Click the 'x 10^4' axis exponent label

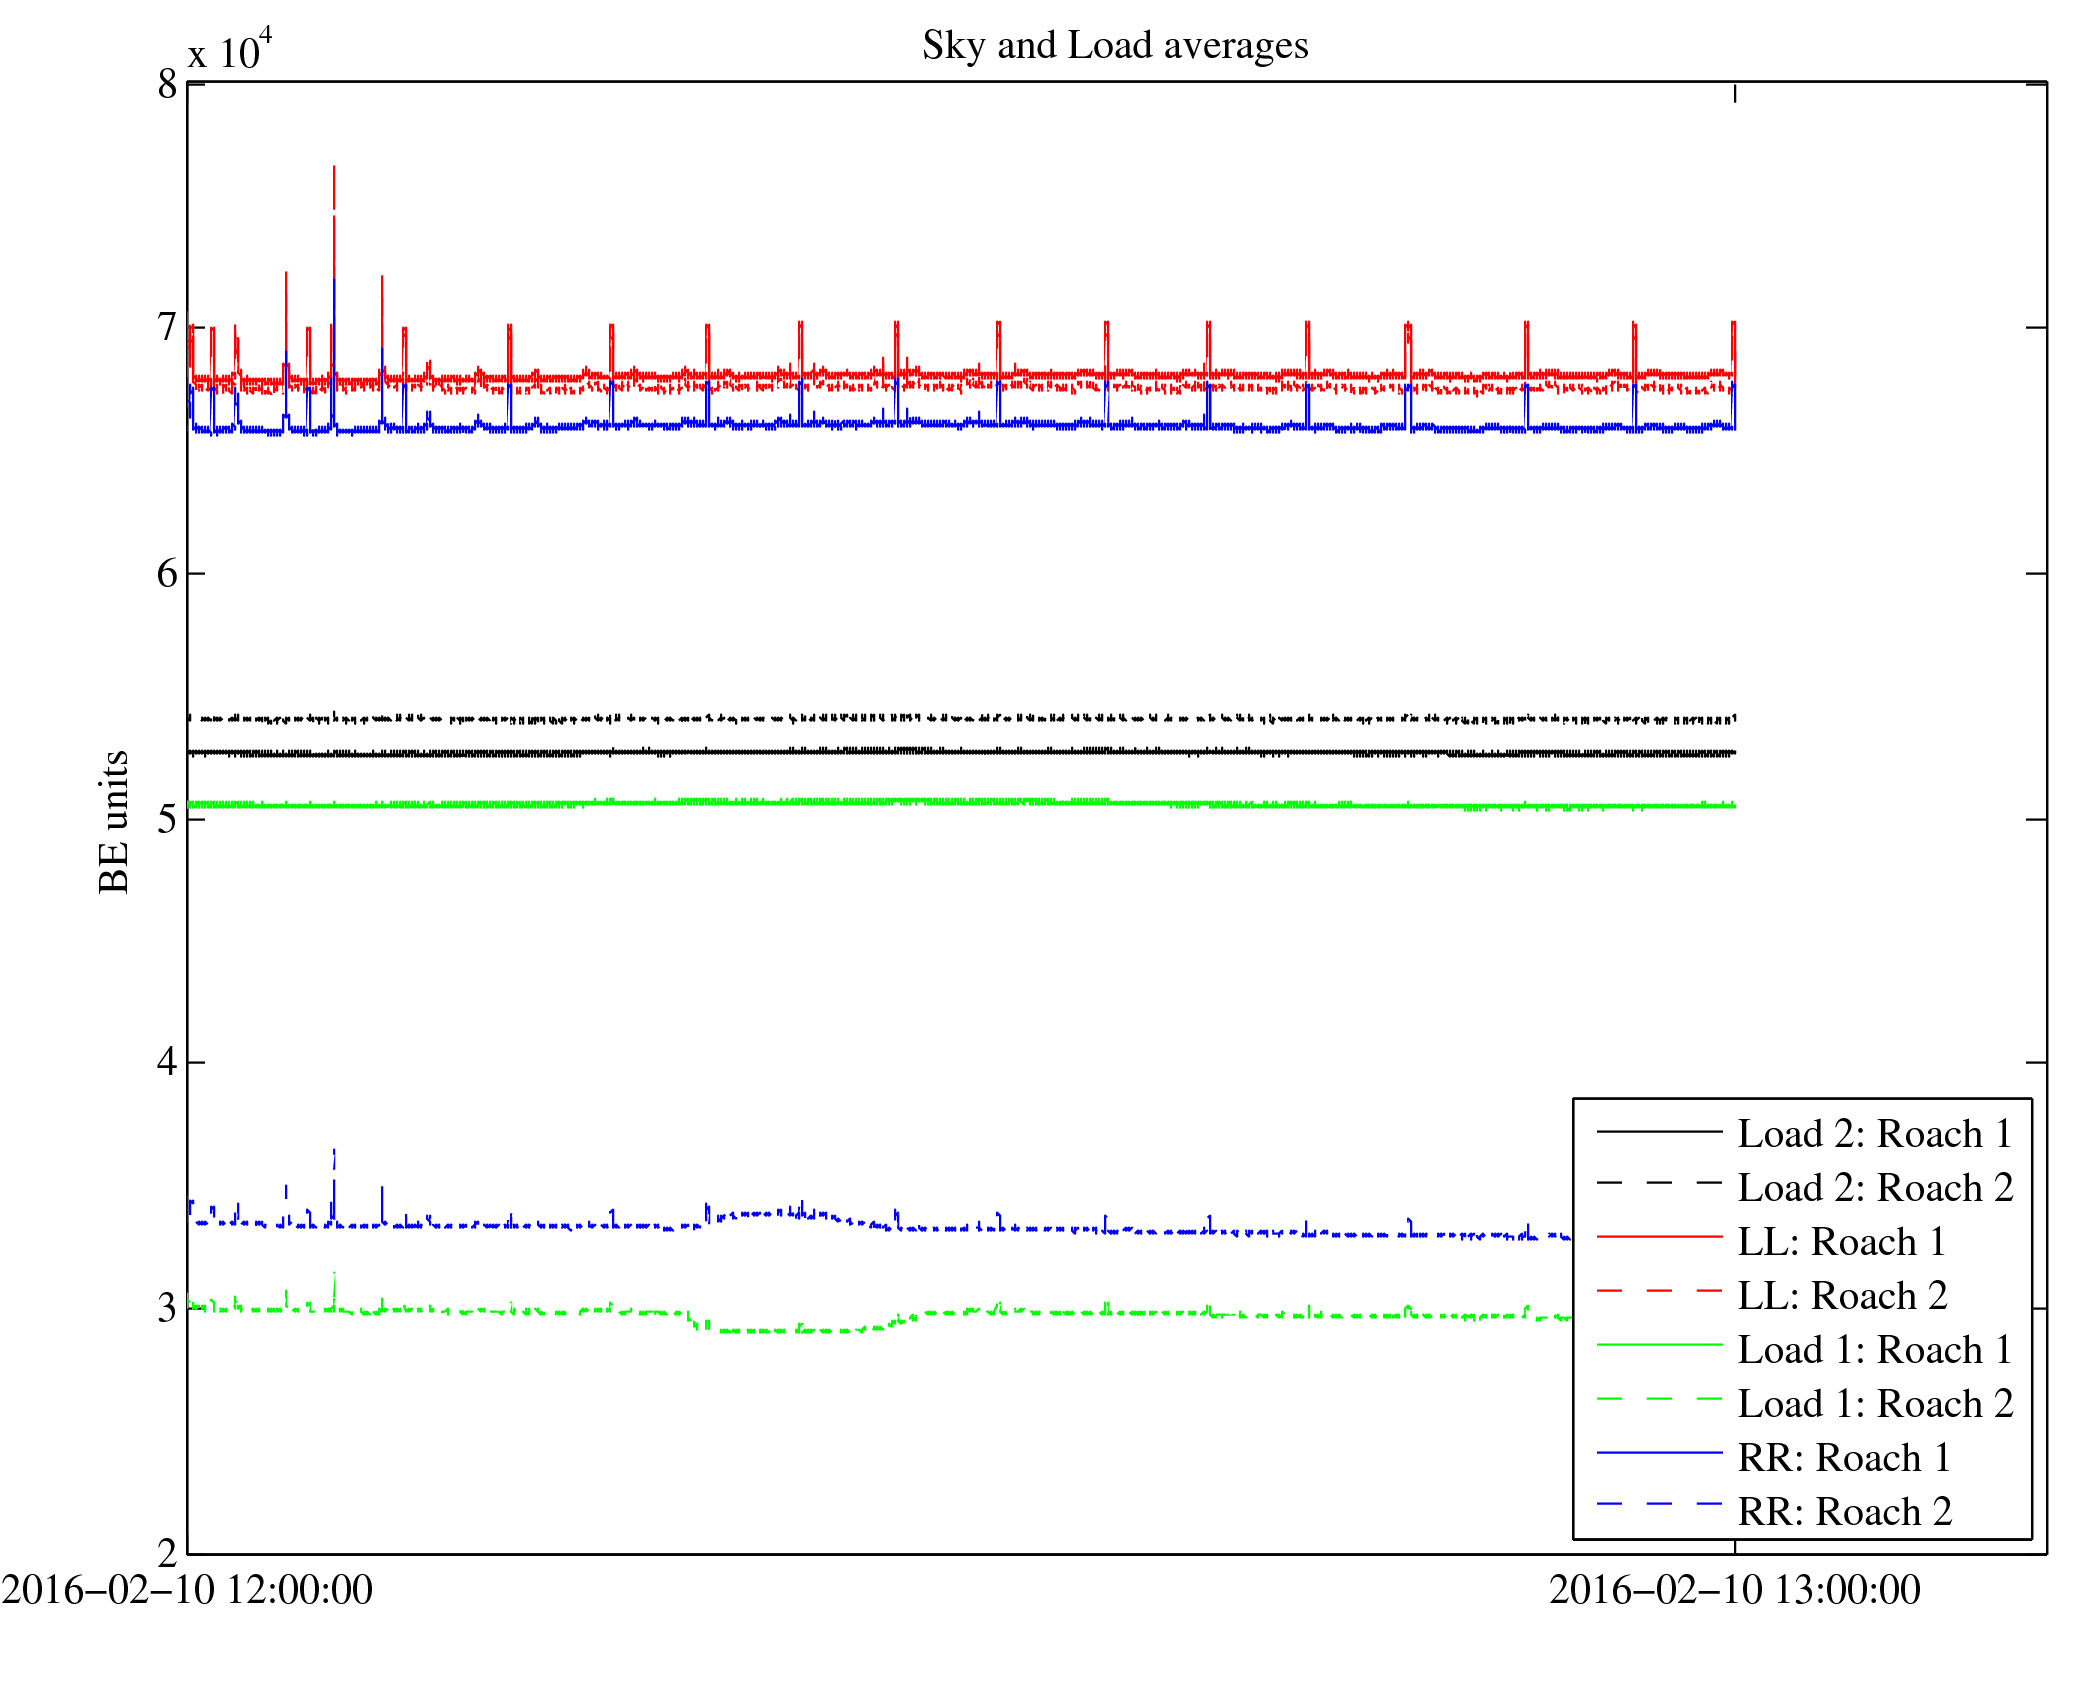(x=230, y=50)
